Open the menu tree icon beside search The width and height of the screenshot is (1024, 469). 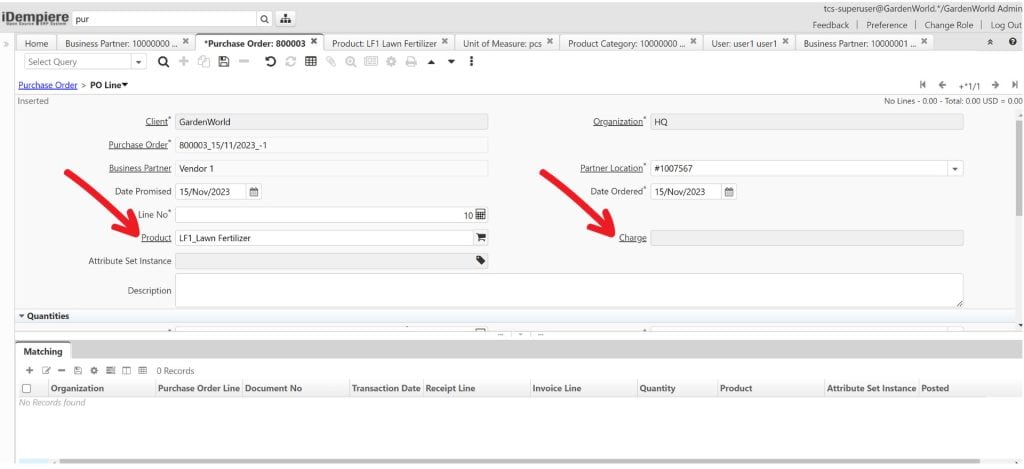point(286,19)
